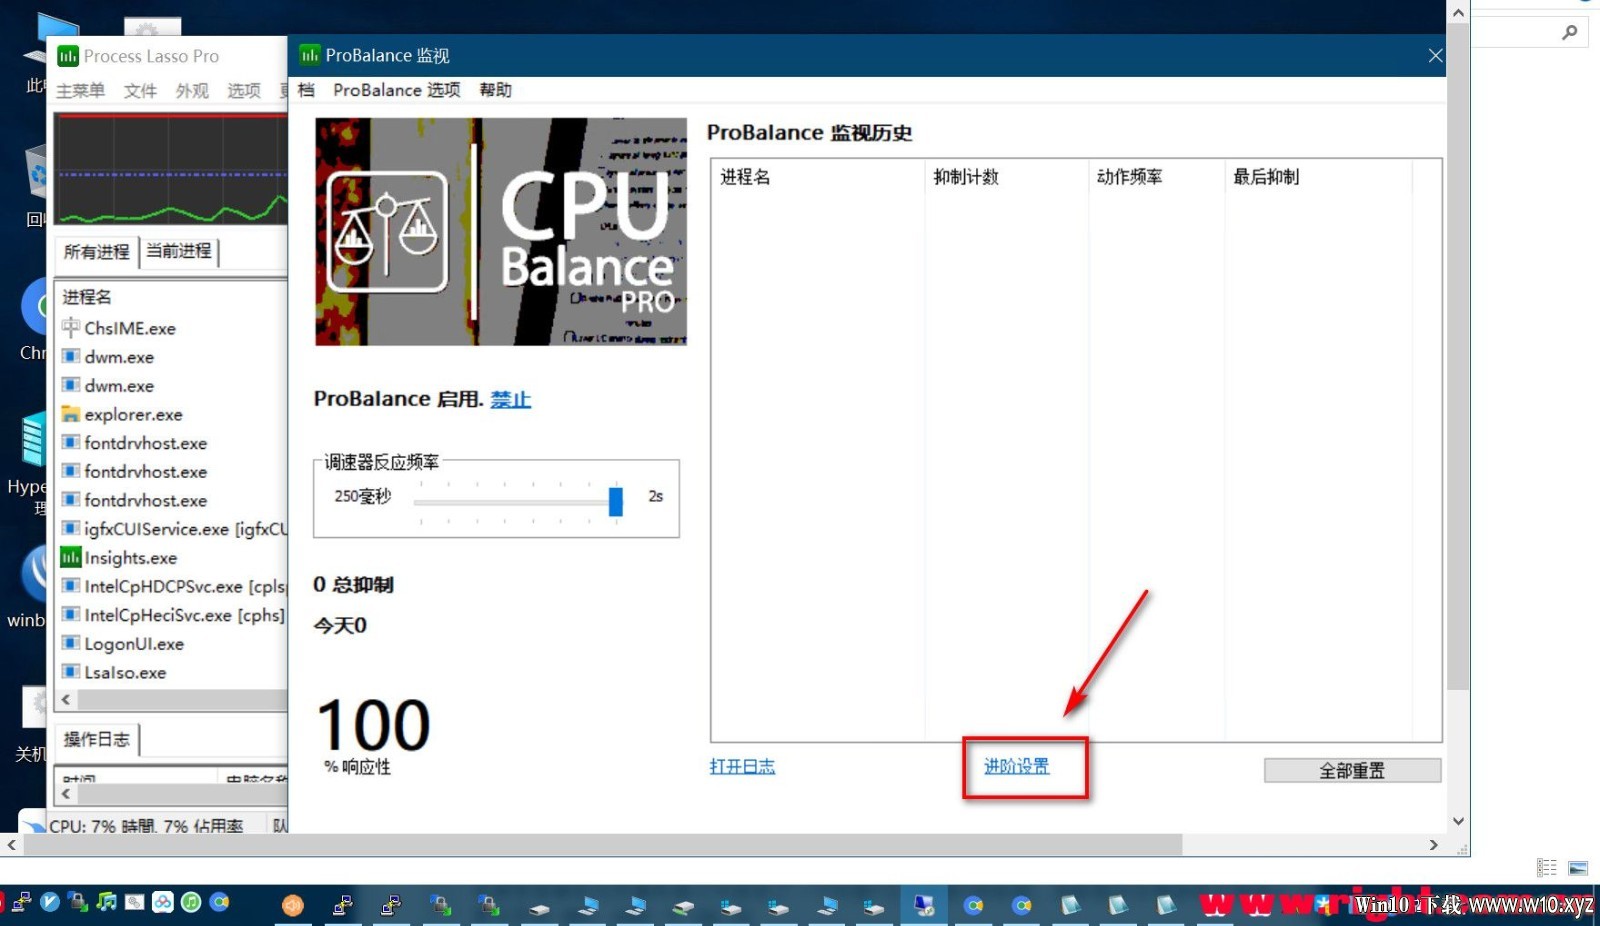Click left arrow of log pane horizontal scrollbar
Screen dimensions: 1600x926
click(66, 794)
